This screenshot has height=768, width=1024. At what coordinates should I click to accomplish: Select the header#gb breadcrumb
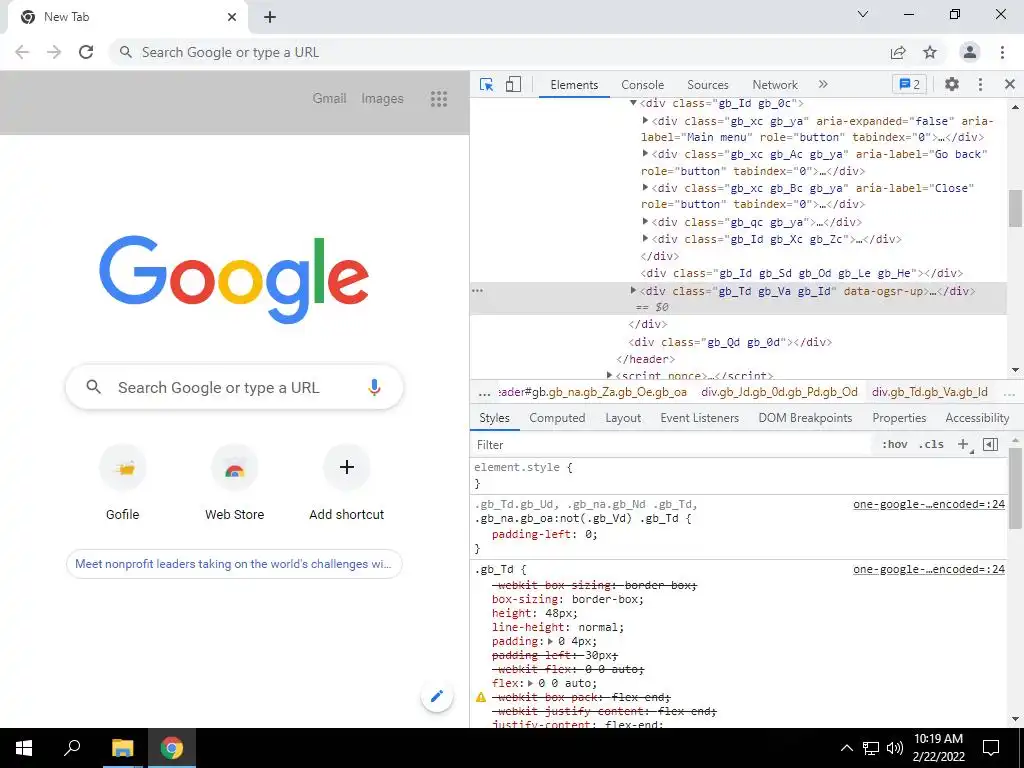click(x=592, y=392)
